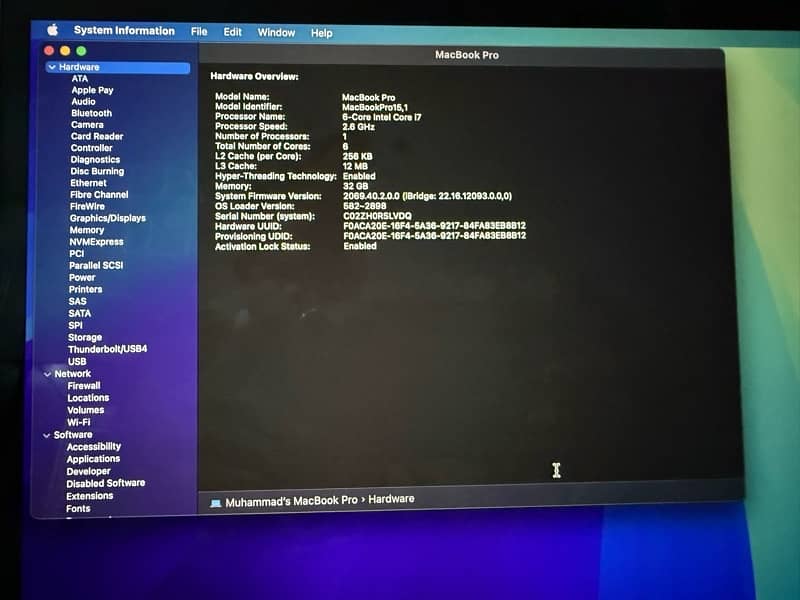Select Developer in the sidebar
Image resolution: width=800 pixels, height=600 pixels.
point(88,472)
